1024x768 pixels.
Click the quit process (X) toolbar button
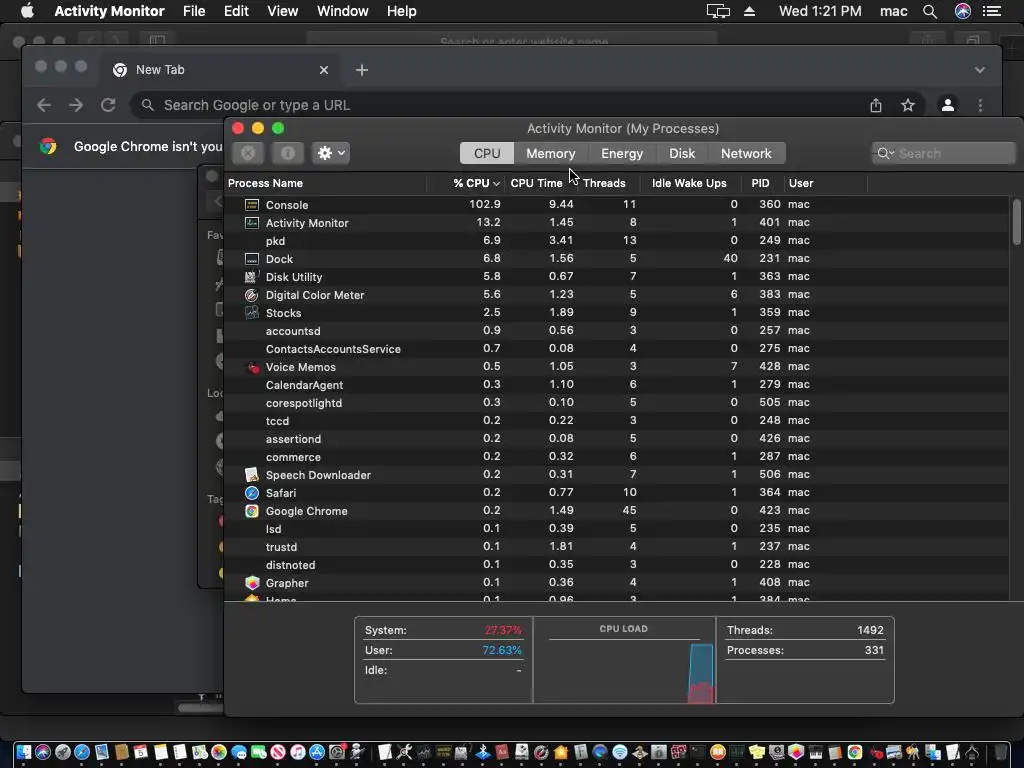point(248,153)
